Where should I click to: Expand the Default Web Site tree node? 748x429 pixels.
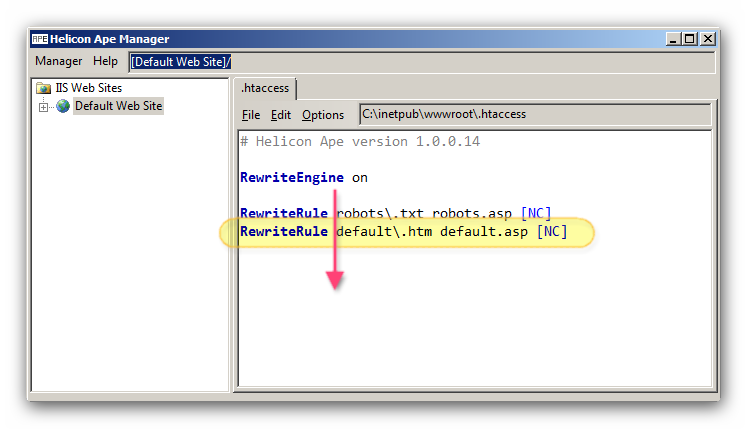click(x=43, y=107)
